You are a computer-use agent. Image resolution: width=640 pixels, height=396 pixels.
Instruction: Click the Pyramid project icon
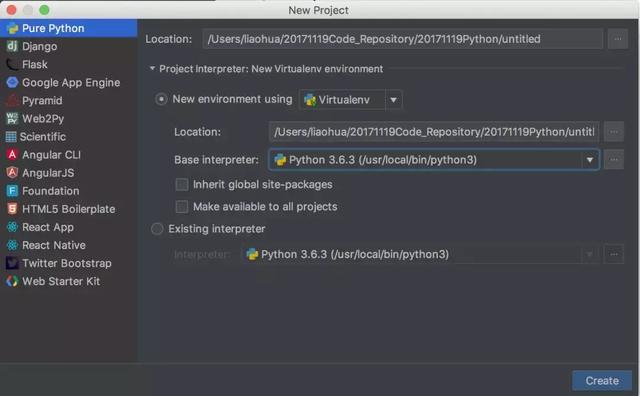(x=12, y=100)
